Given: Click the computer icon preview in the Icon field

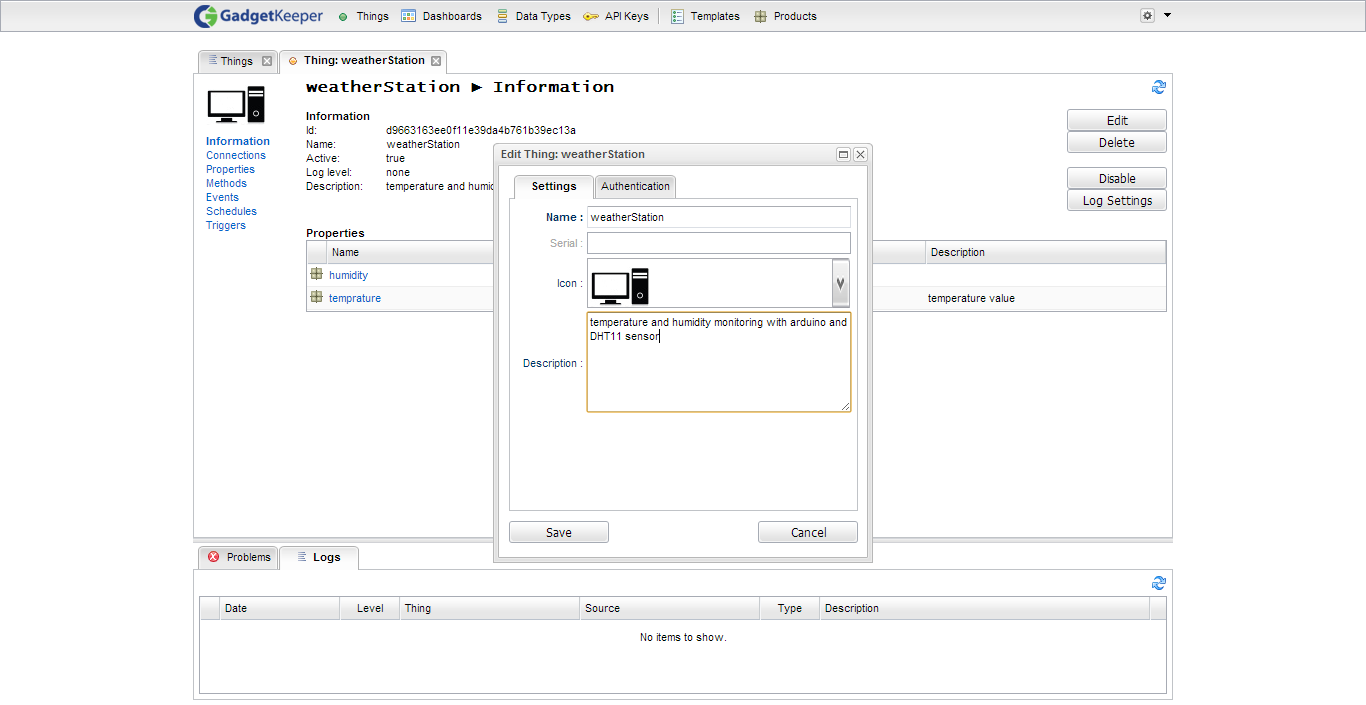Looking at the screenshot, I should tap(620, 285).
